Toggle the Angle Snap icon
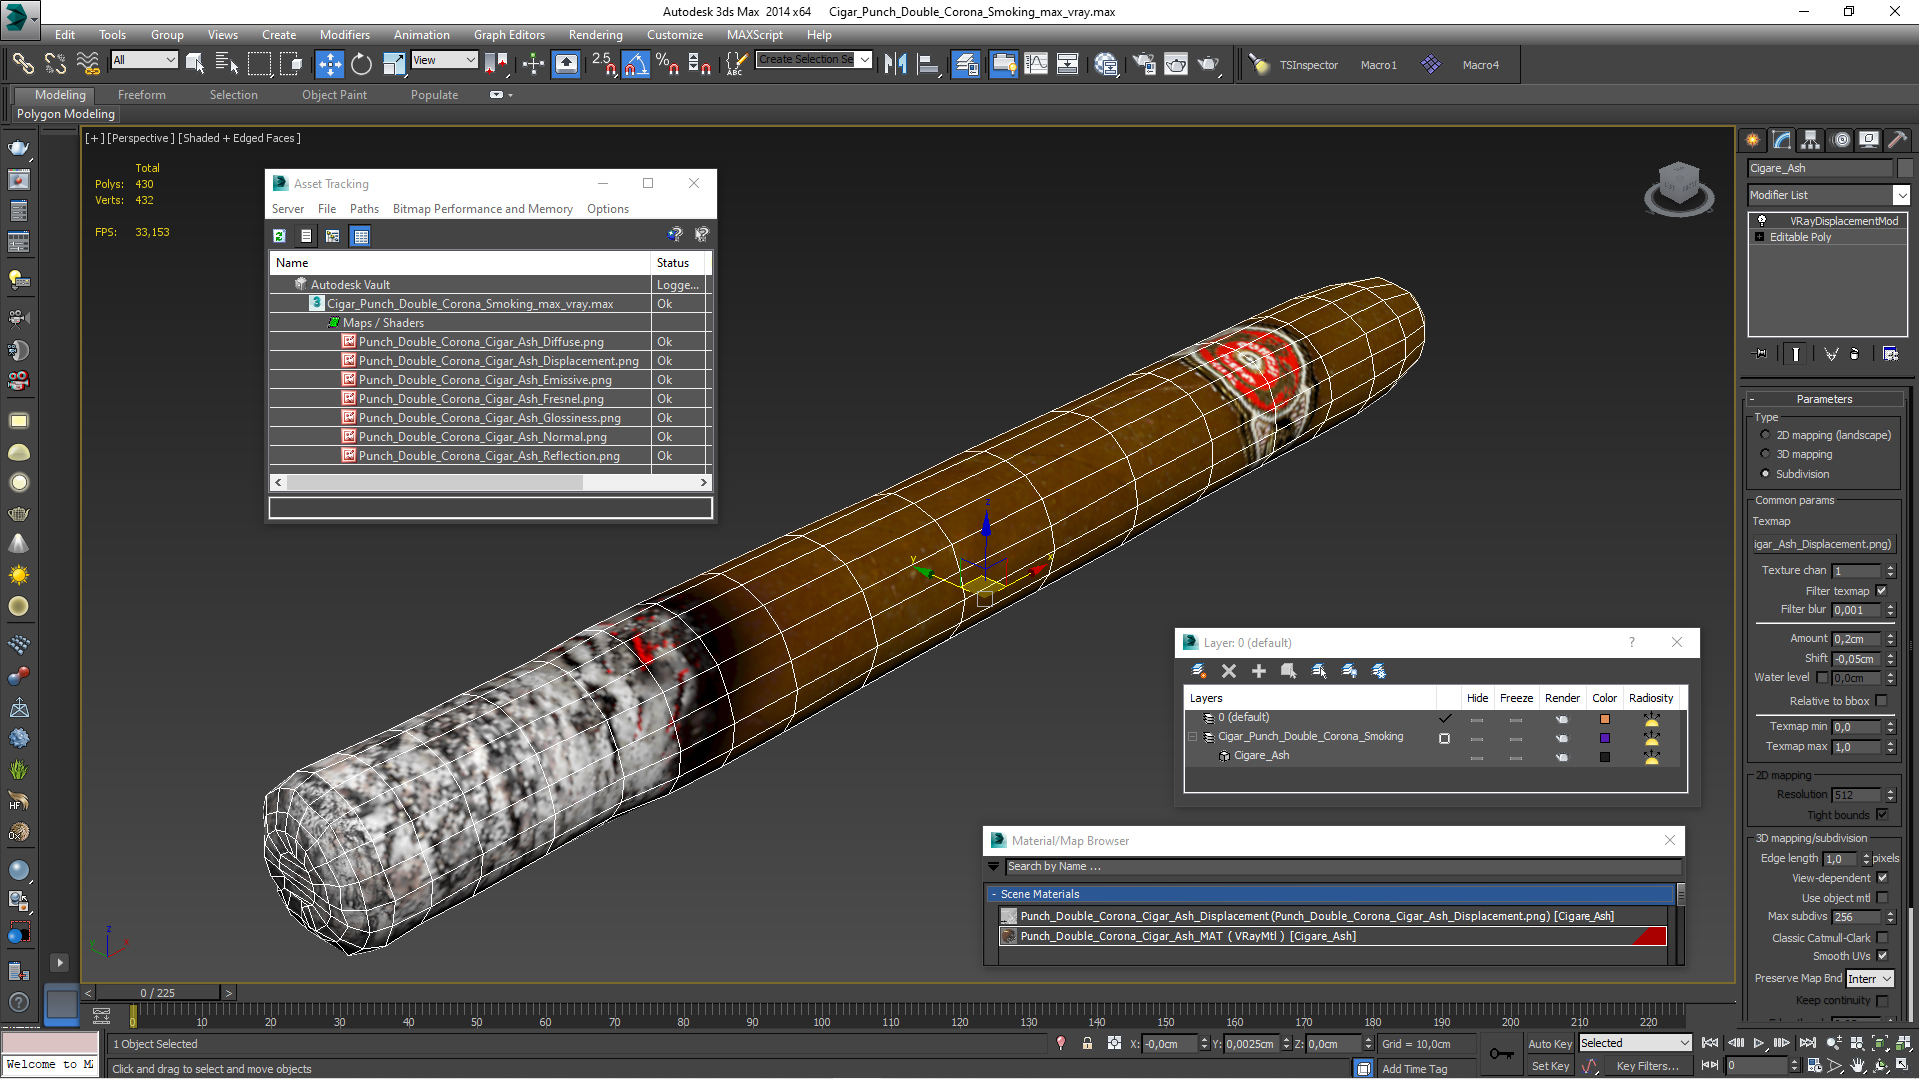This screenshot has width=1920, height=1080. point(635,64)
